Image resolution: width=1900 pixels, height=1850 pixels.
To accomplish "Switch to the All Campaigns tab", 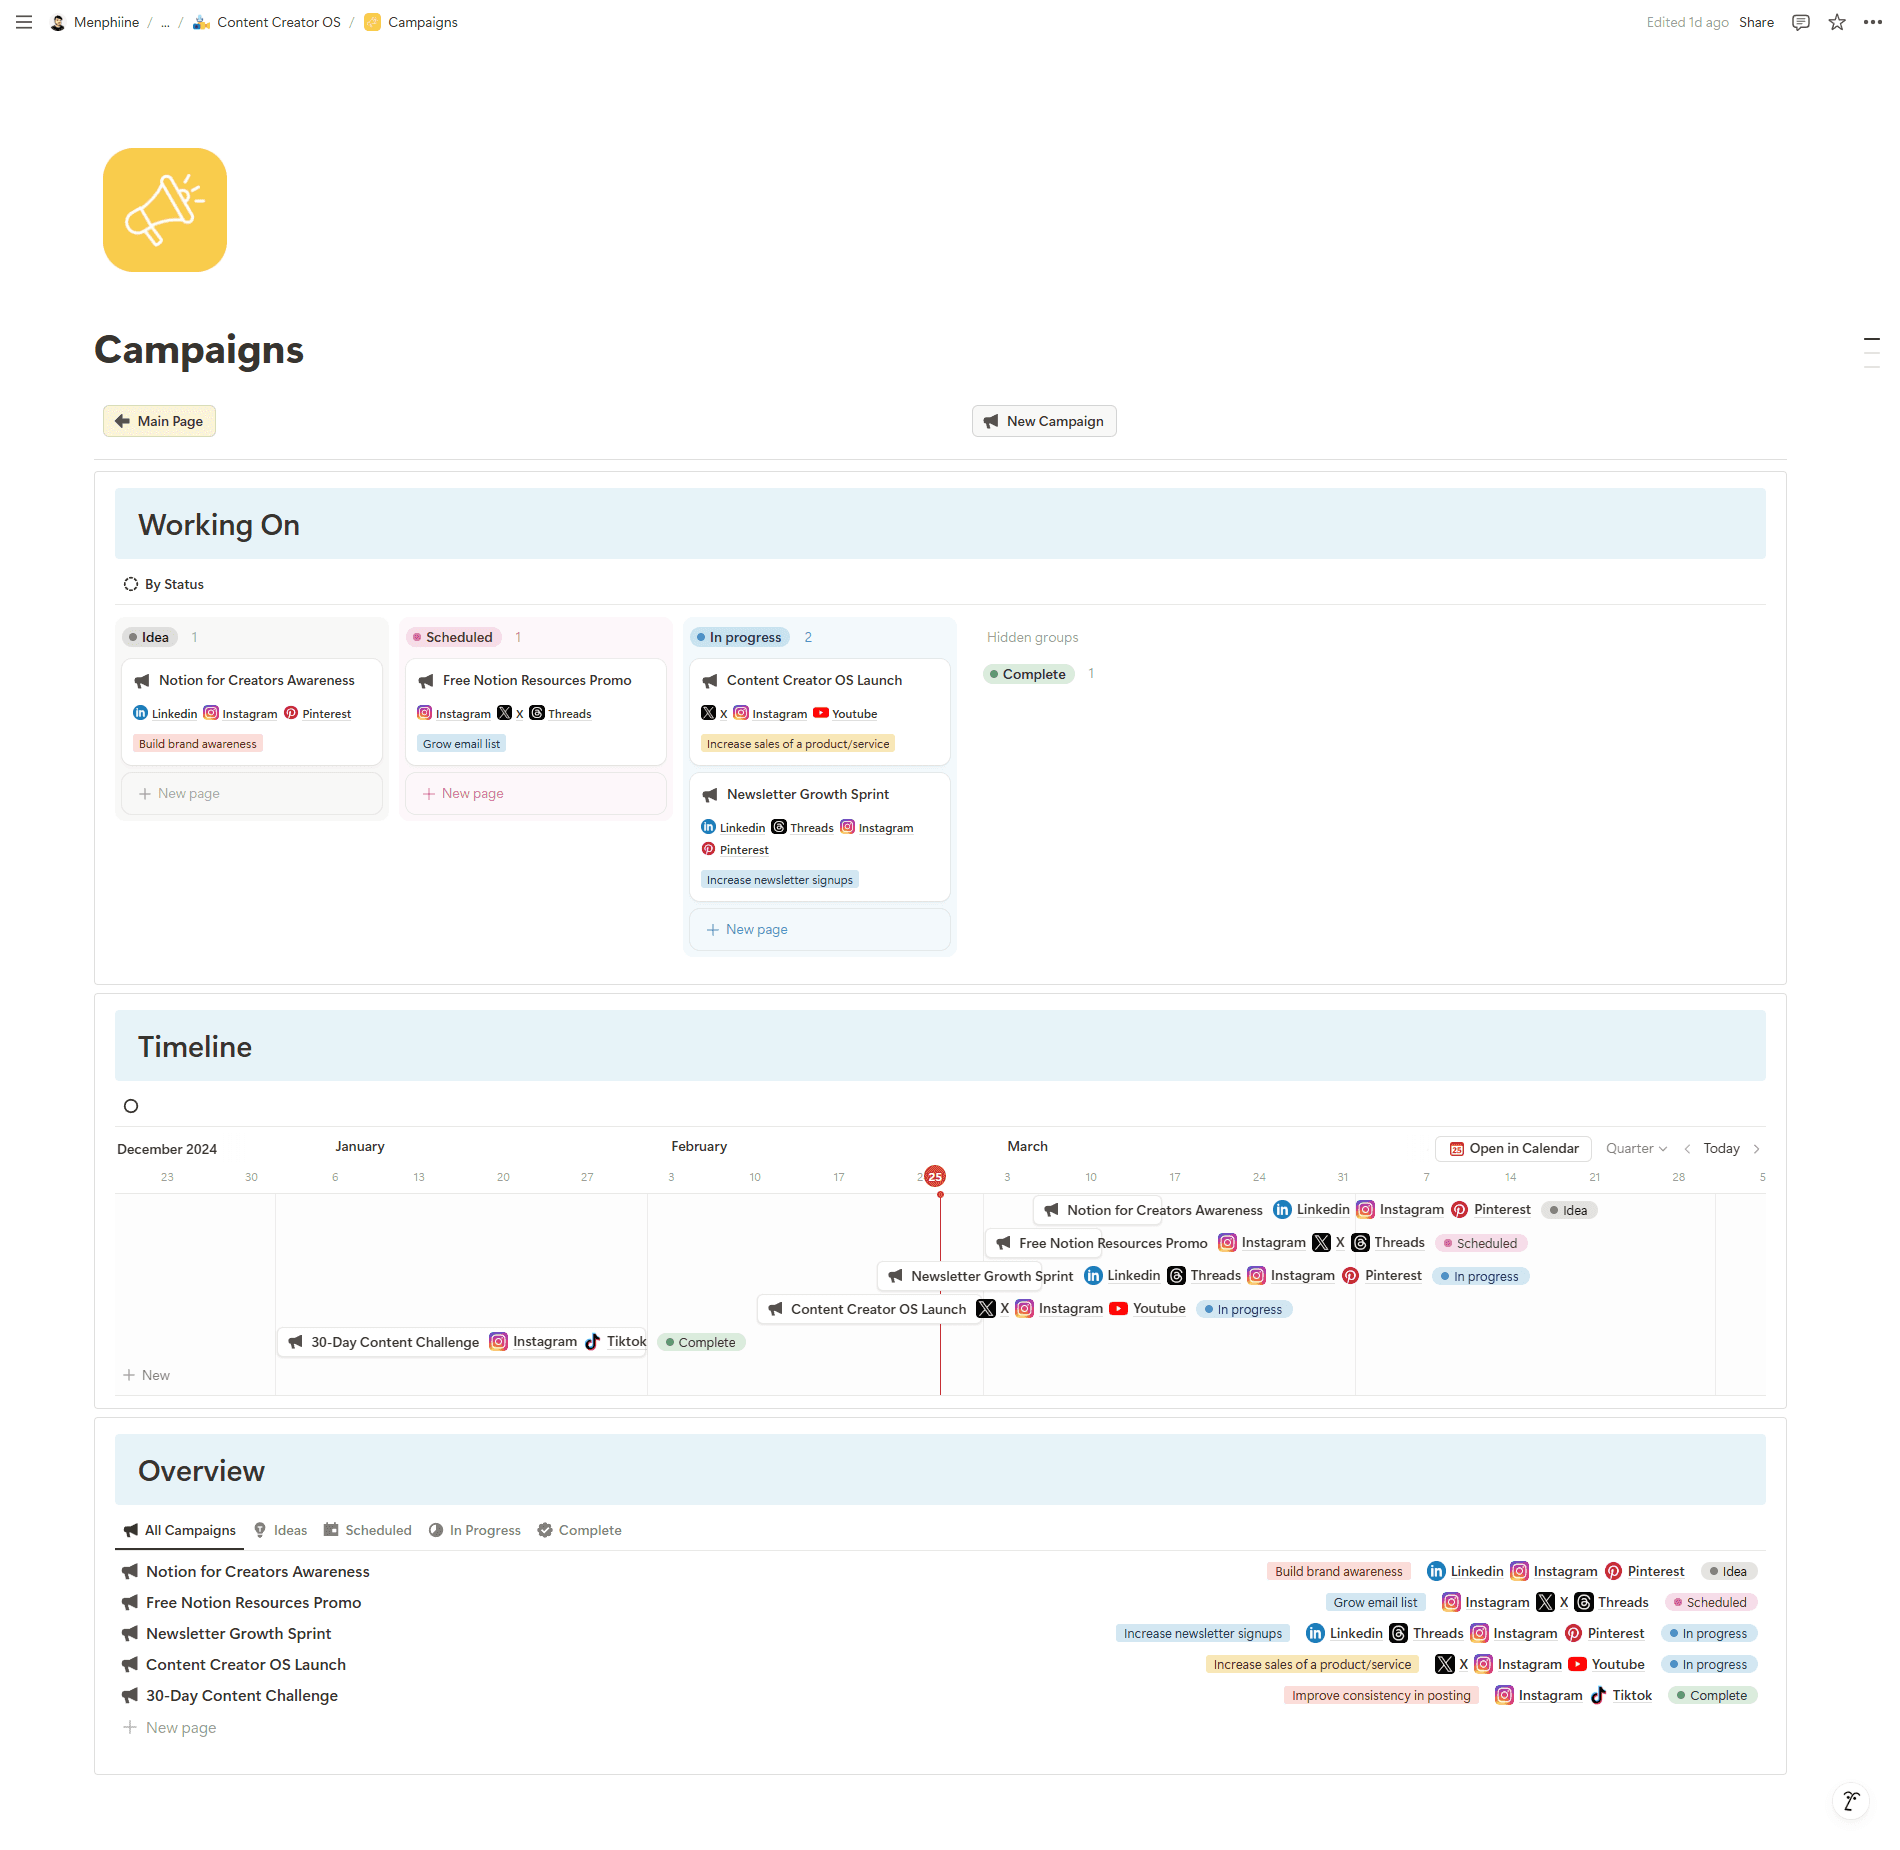I will (x=180, y=1530).
